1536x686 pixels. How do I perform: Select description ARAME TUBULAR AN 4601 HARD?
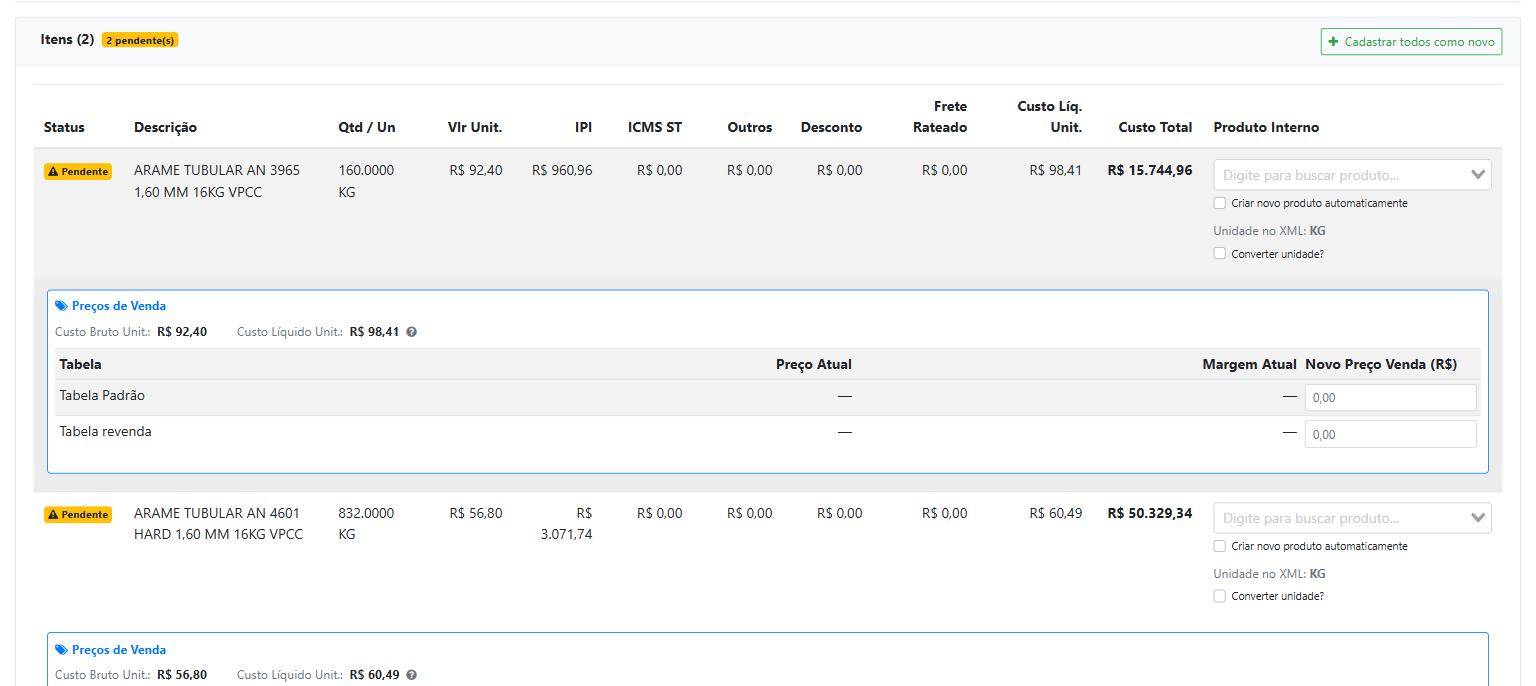(218, 524)
